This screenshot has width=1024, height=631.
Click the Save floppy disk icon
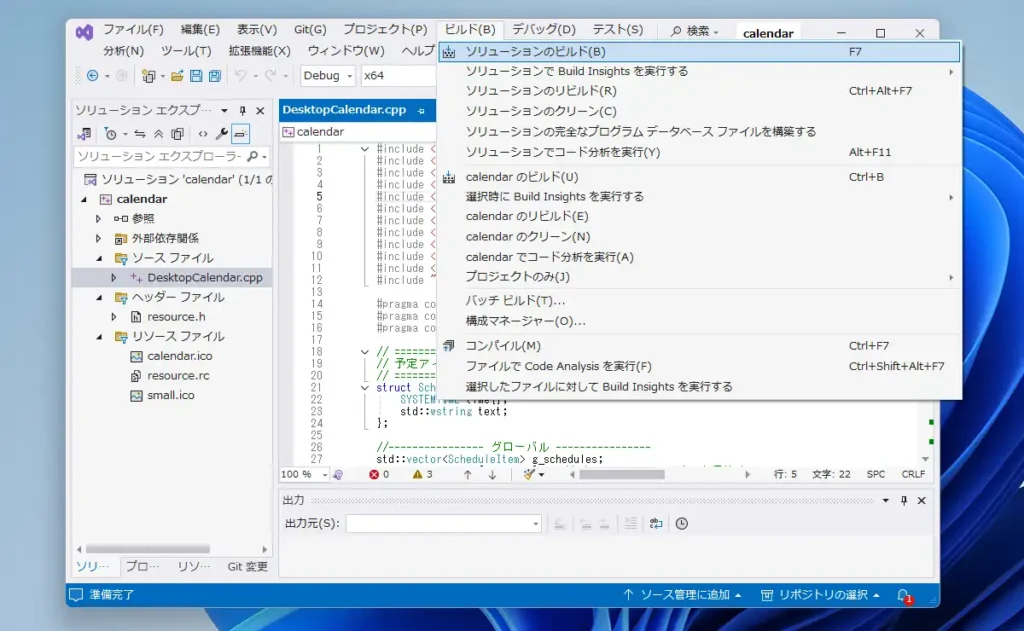point(196,76)
